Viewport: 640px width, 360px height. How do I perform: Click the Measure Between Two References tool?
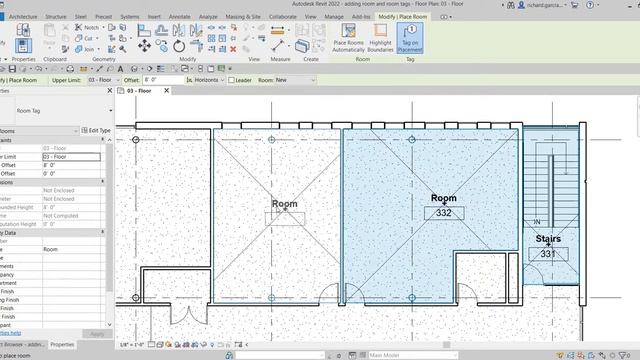coord(278,45)
